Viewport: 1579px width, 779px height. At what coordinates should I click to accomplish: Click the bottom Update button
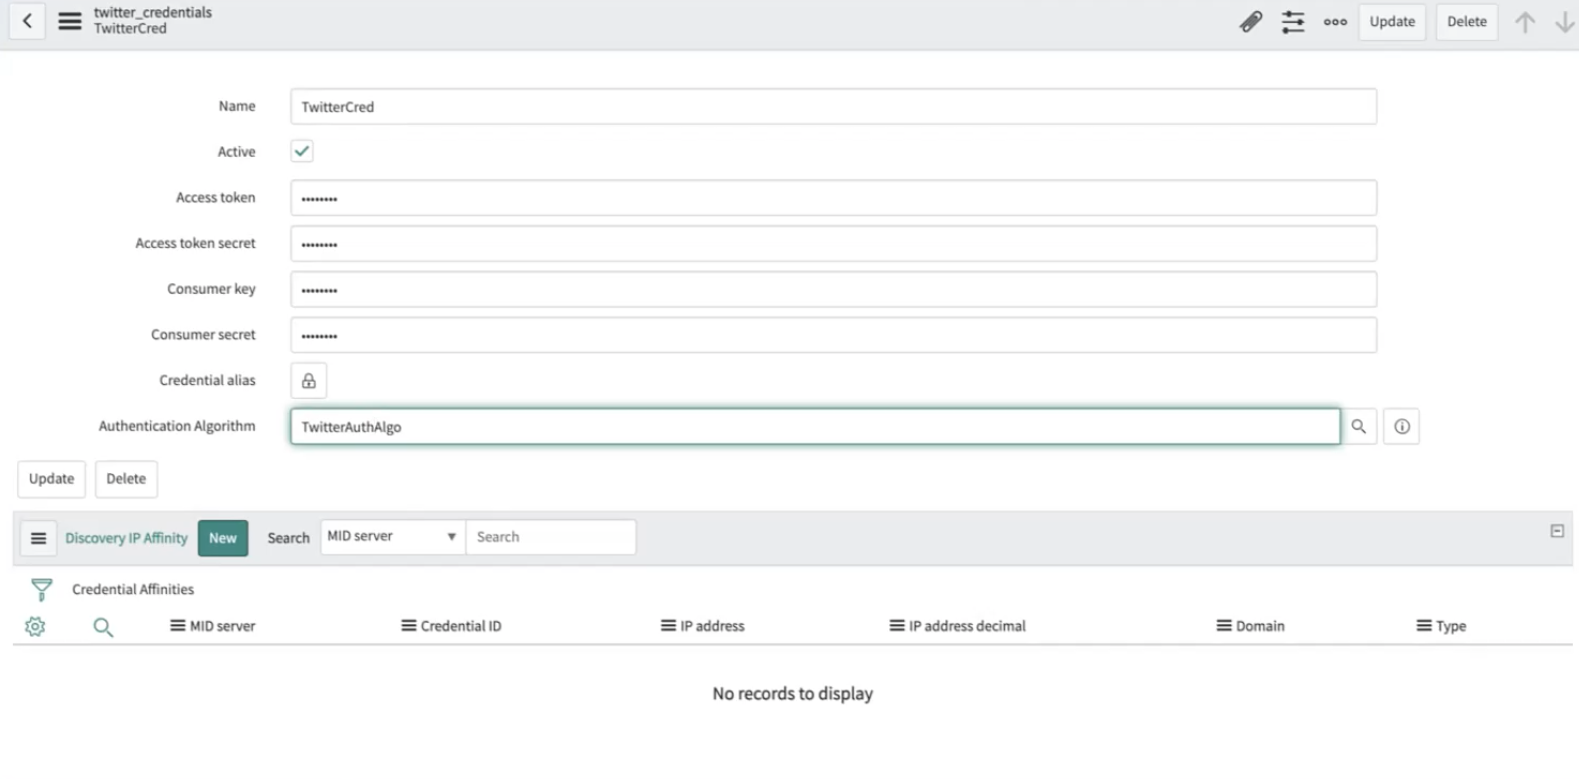pyautogui.click(x=51, y=479)
